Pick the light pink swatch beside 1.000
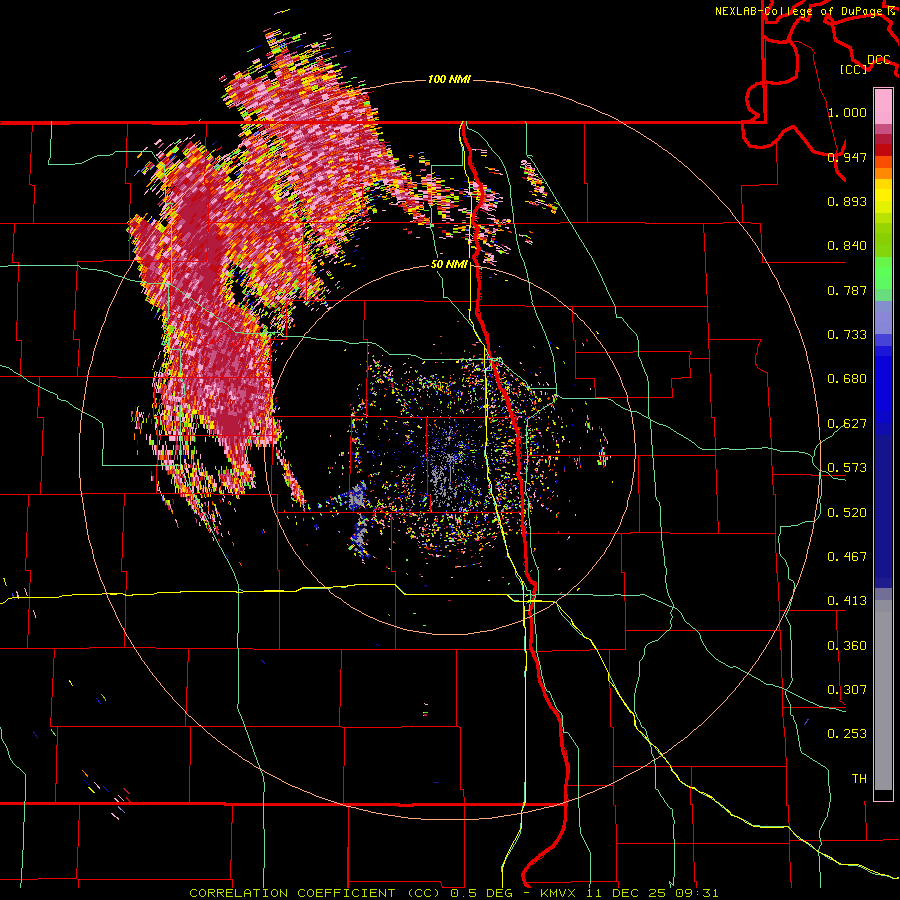900x900 pixels. 883,107
